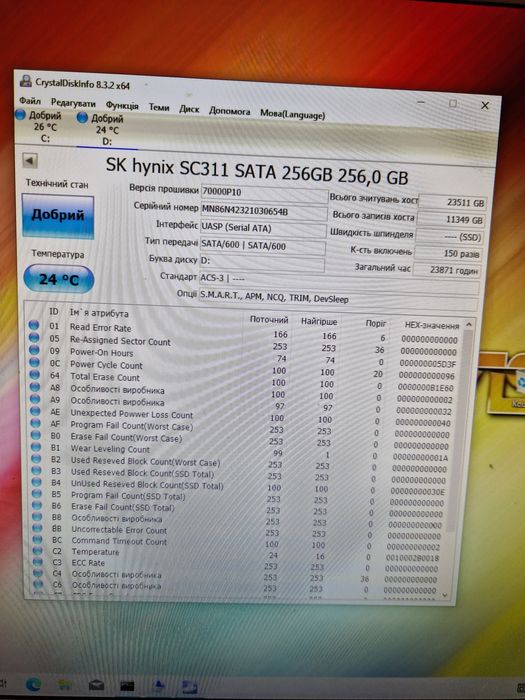Open File Explorer from the taskbar
The width and height of the screenshot is (525, 700).
pos(66,685)
